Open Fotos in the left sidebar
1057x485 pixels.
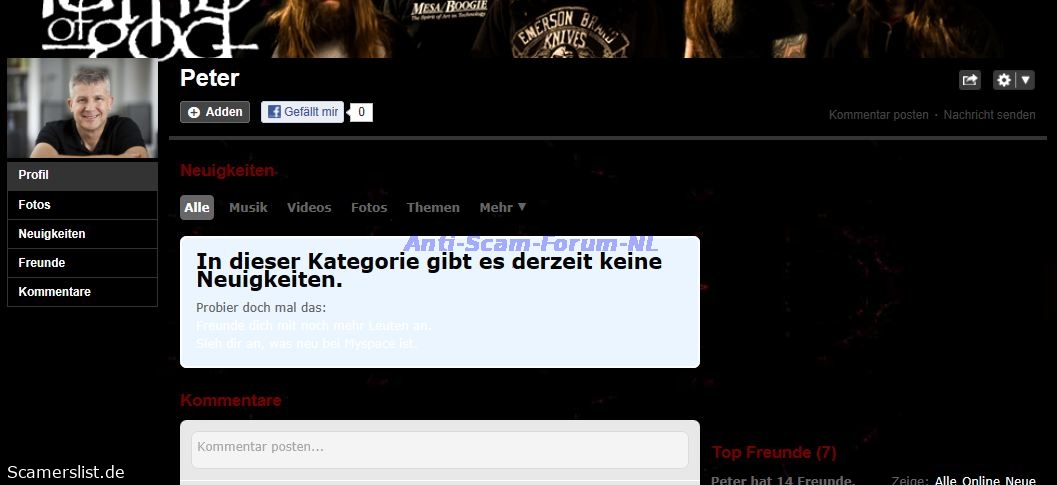(x=82, y=205)
